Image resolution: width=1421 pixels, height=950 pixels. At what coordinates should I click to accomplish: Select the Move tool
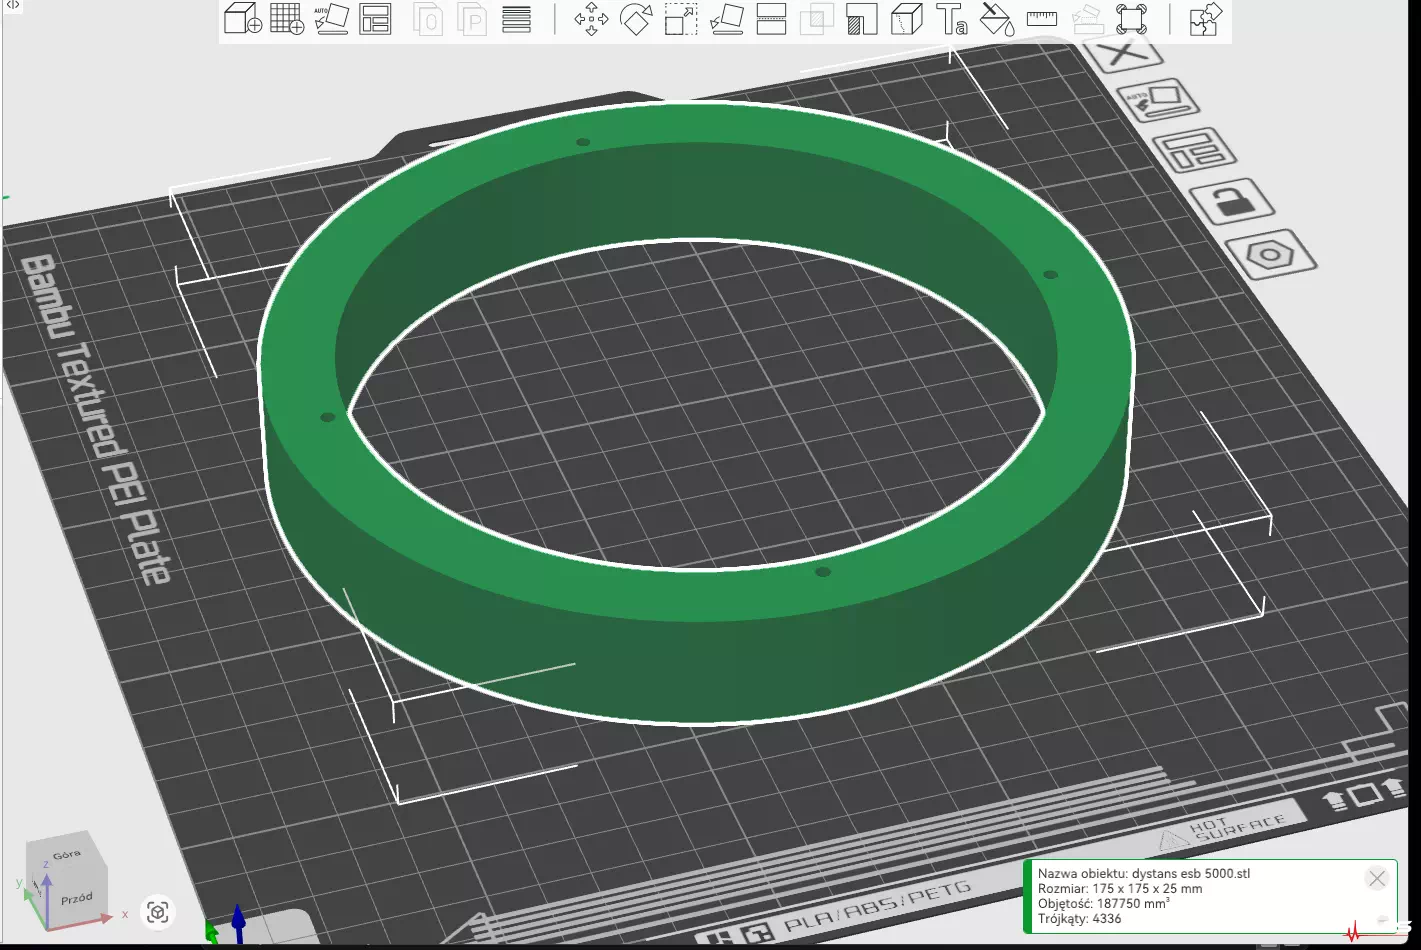tap(591, 19)
